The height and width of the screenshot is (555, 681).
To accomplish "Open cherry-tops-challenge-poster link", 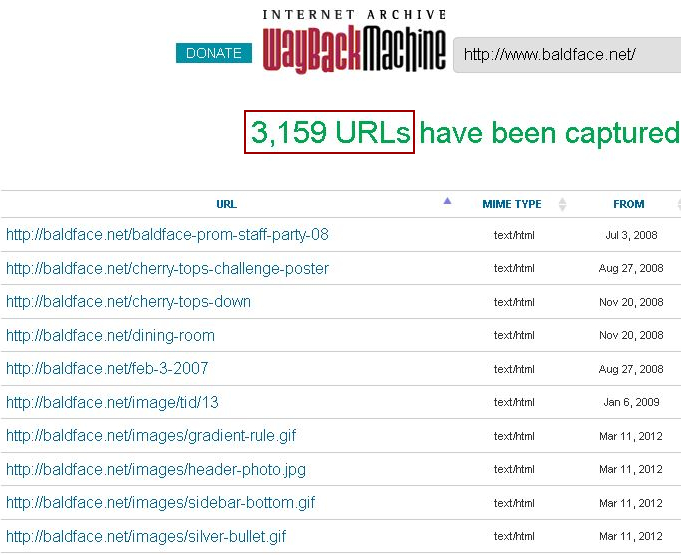I will click(167, 268).
